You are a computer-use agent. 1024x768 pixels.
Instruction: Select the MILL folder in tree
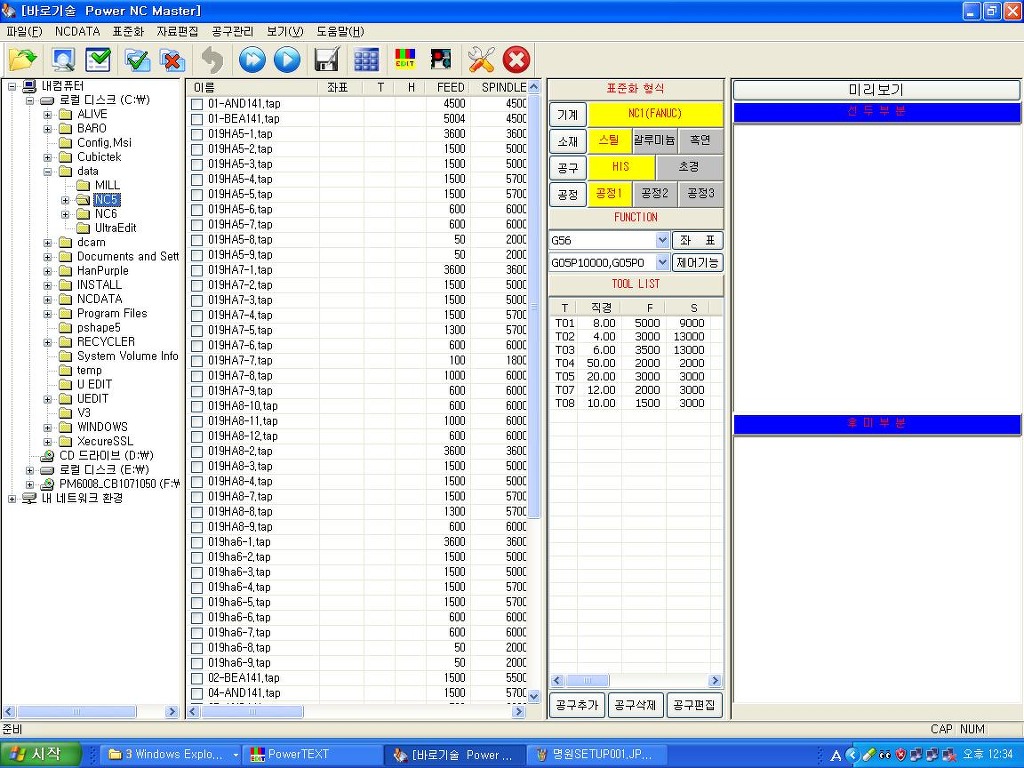[107, 185]
